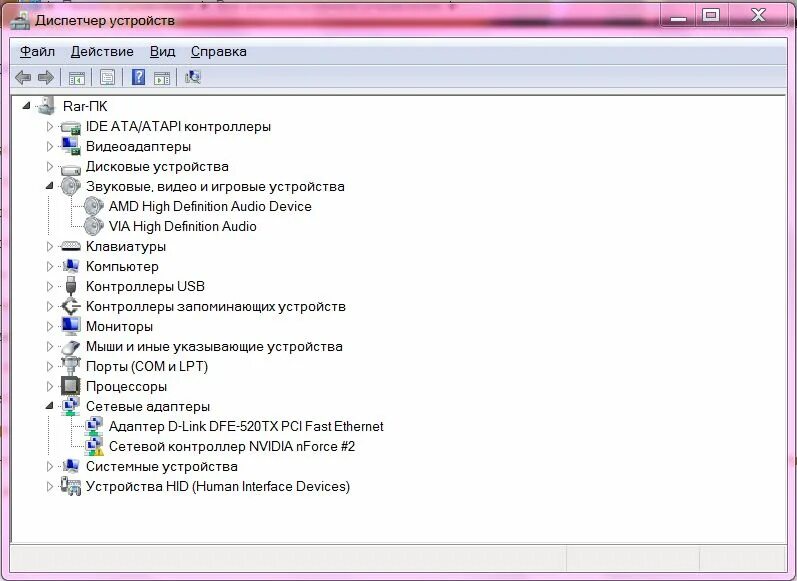797x581 pixels.
Task: Click the AMD High Definition Audio speaker icon
Action: pos(94,206)
